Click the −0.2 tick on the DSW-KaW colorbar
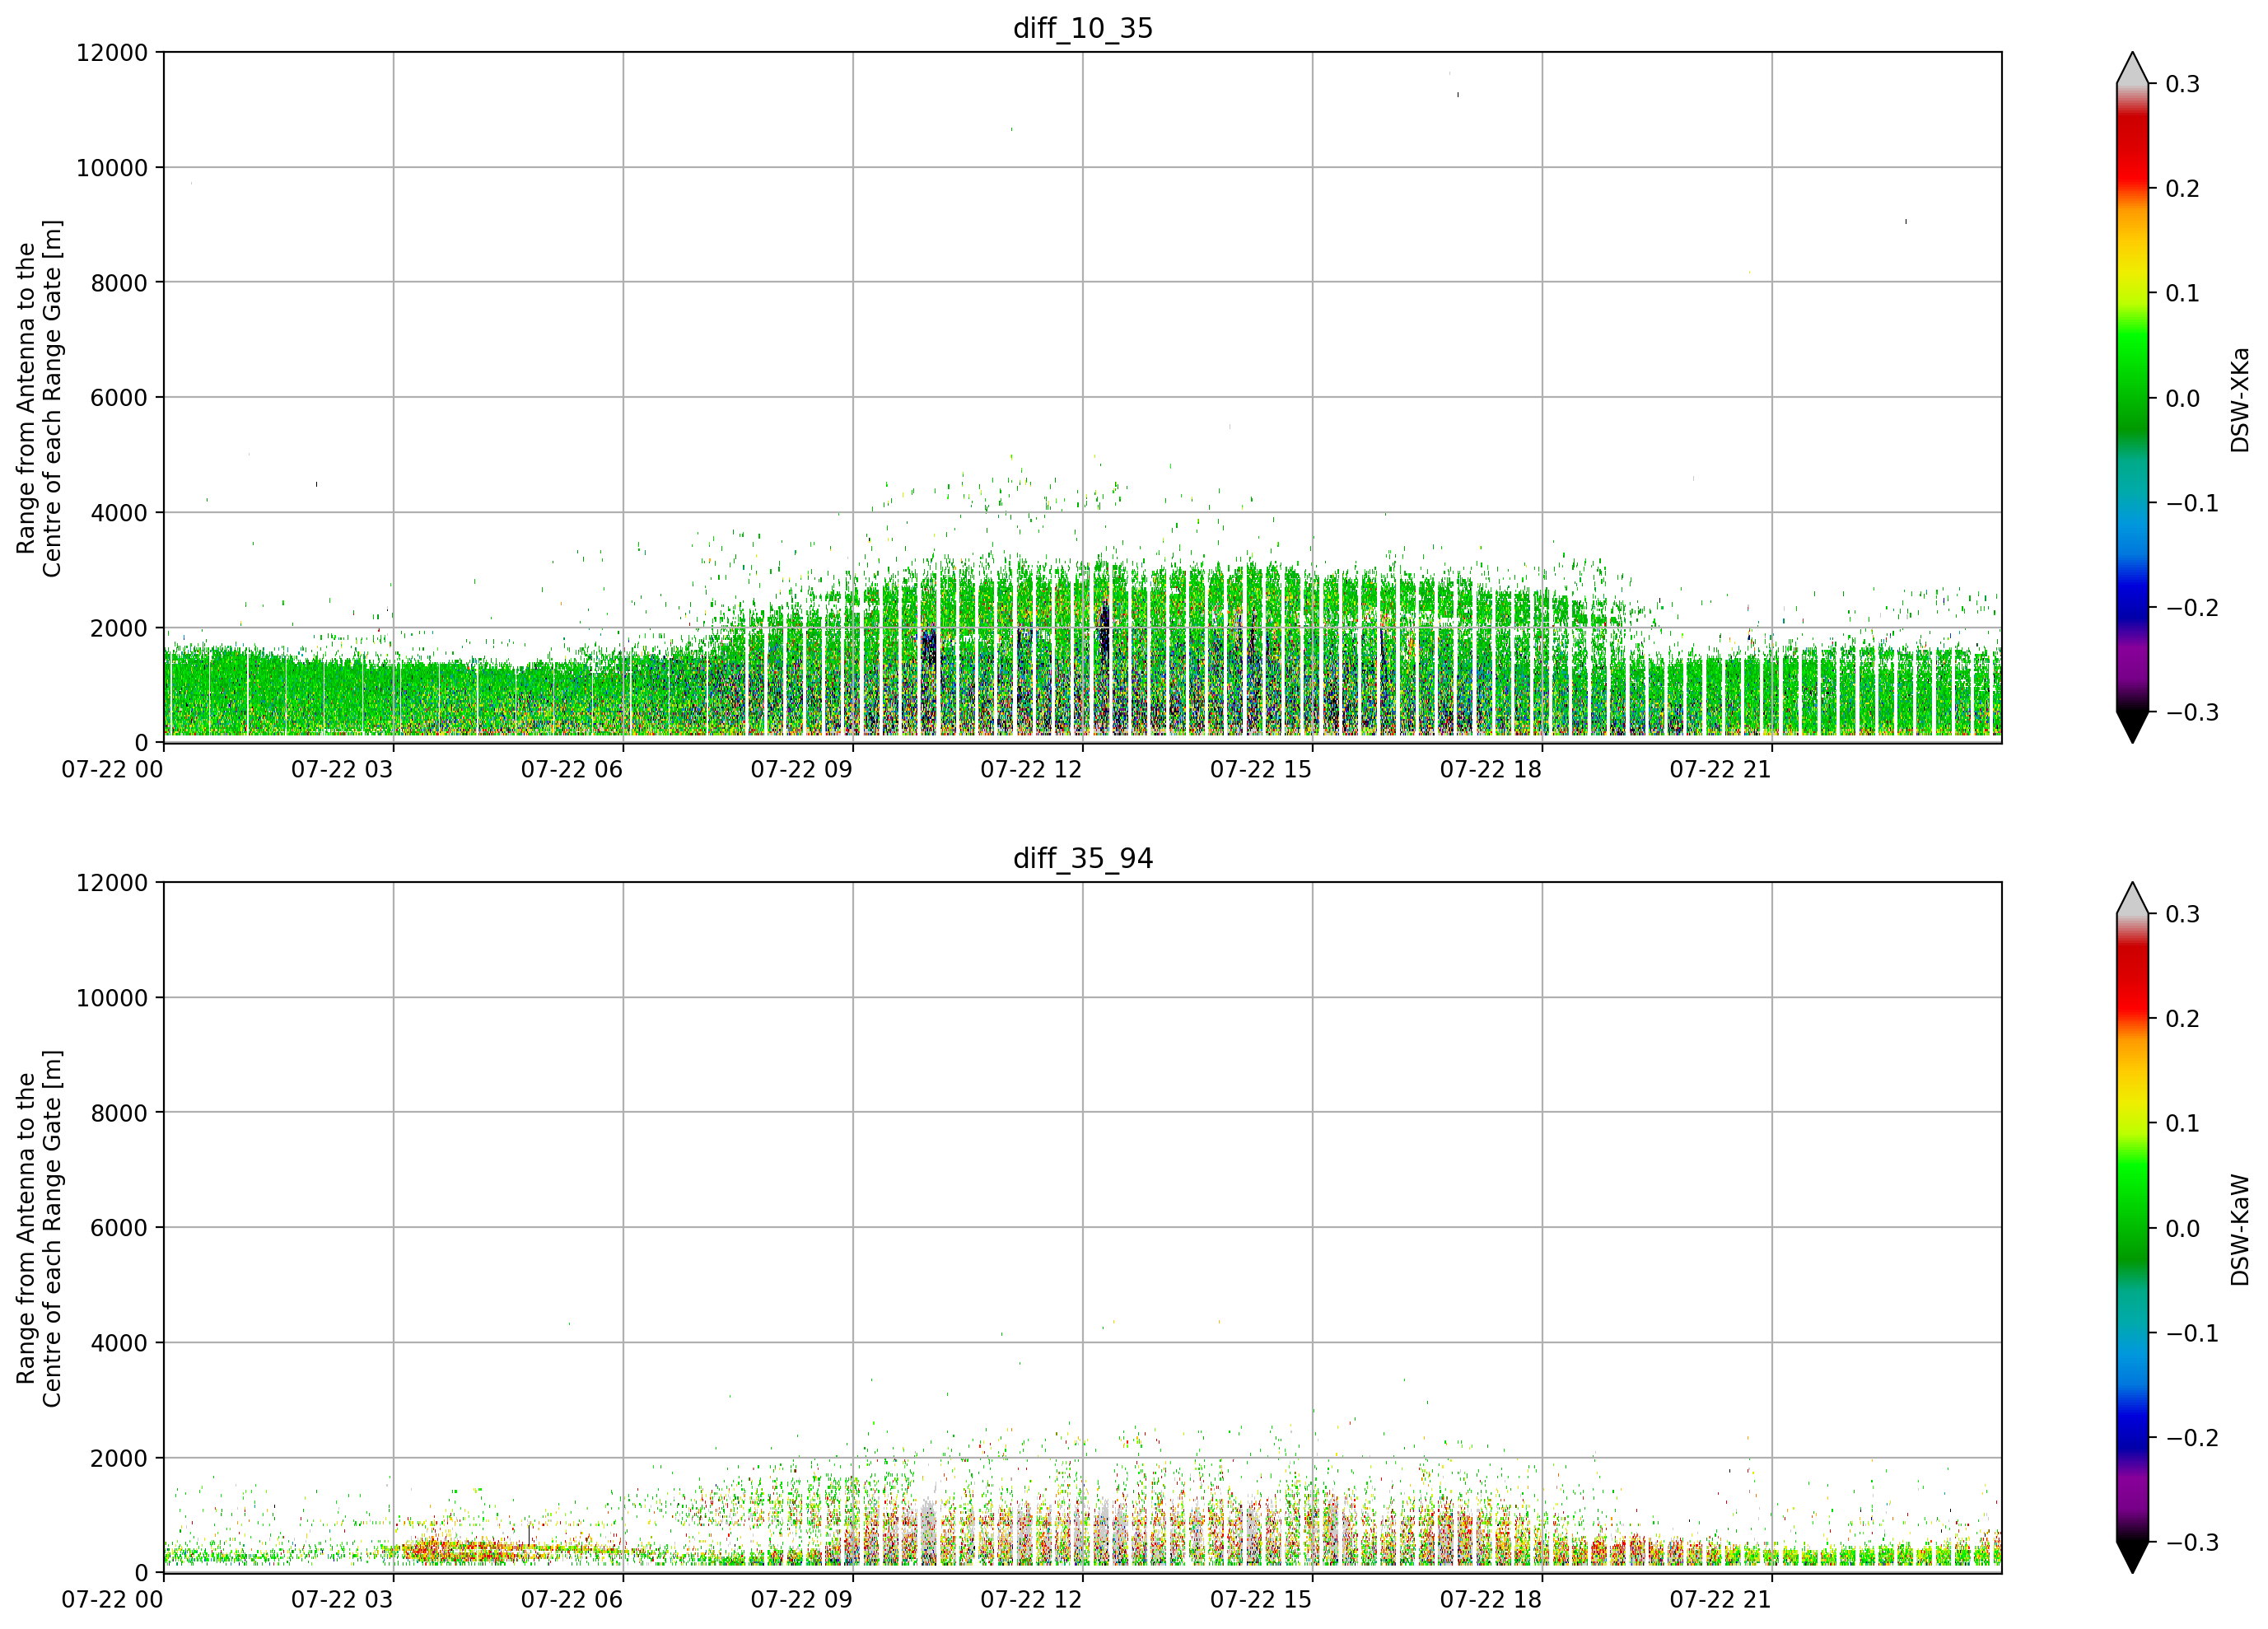Viewport: 2268px width, 1629px height. 2192,1438
